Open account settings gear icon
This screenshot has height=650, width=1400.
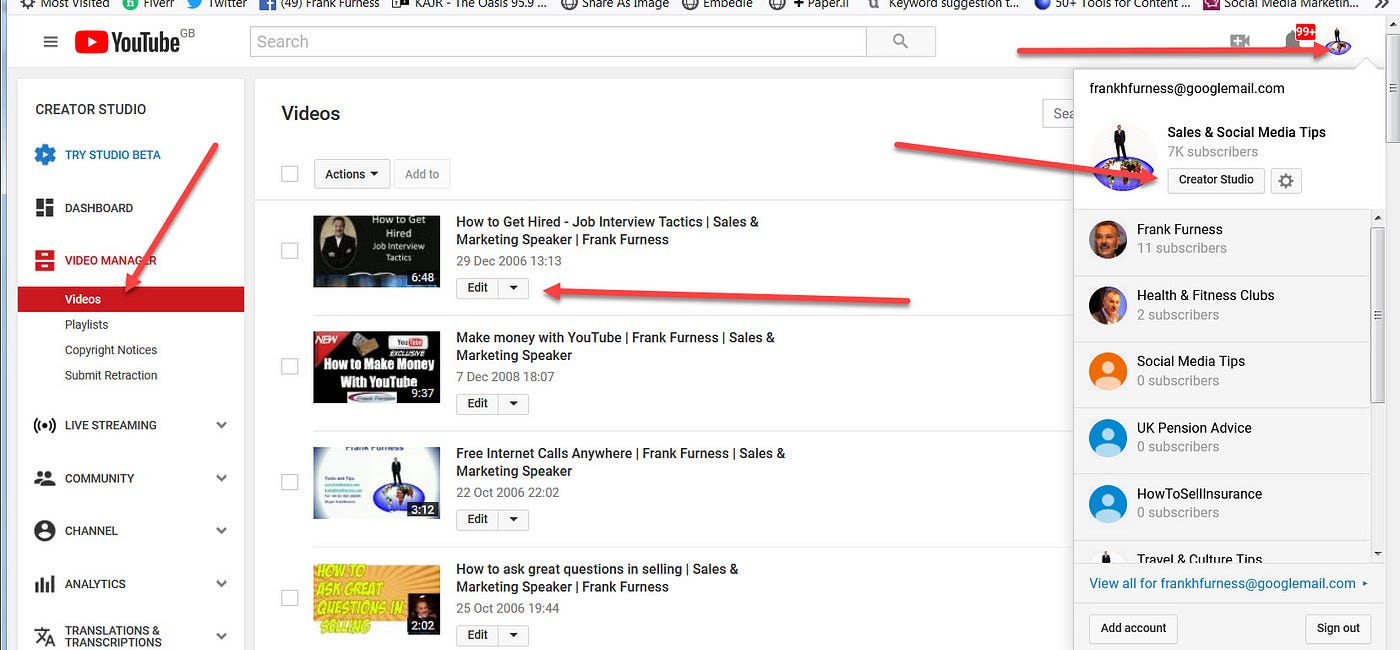[x=1287, y=181]
